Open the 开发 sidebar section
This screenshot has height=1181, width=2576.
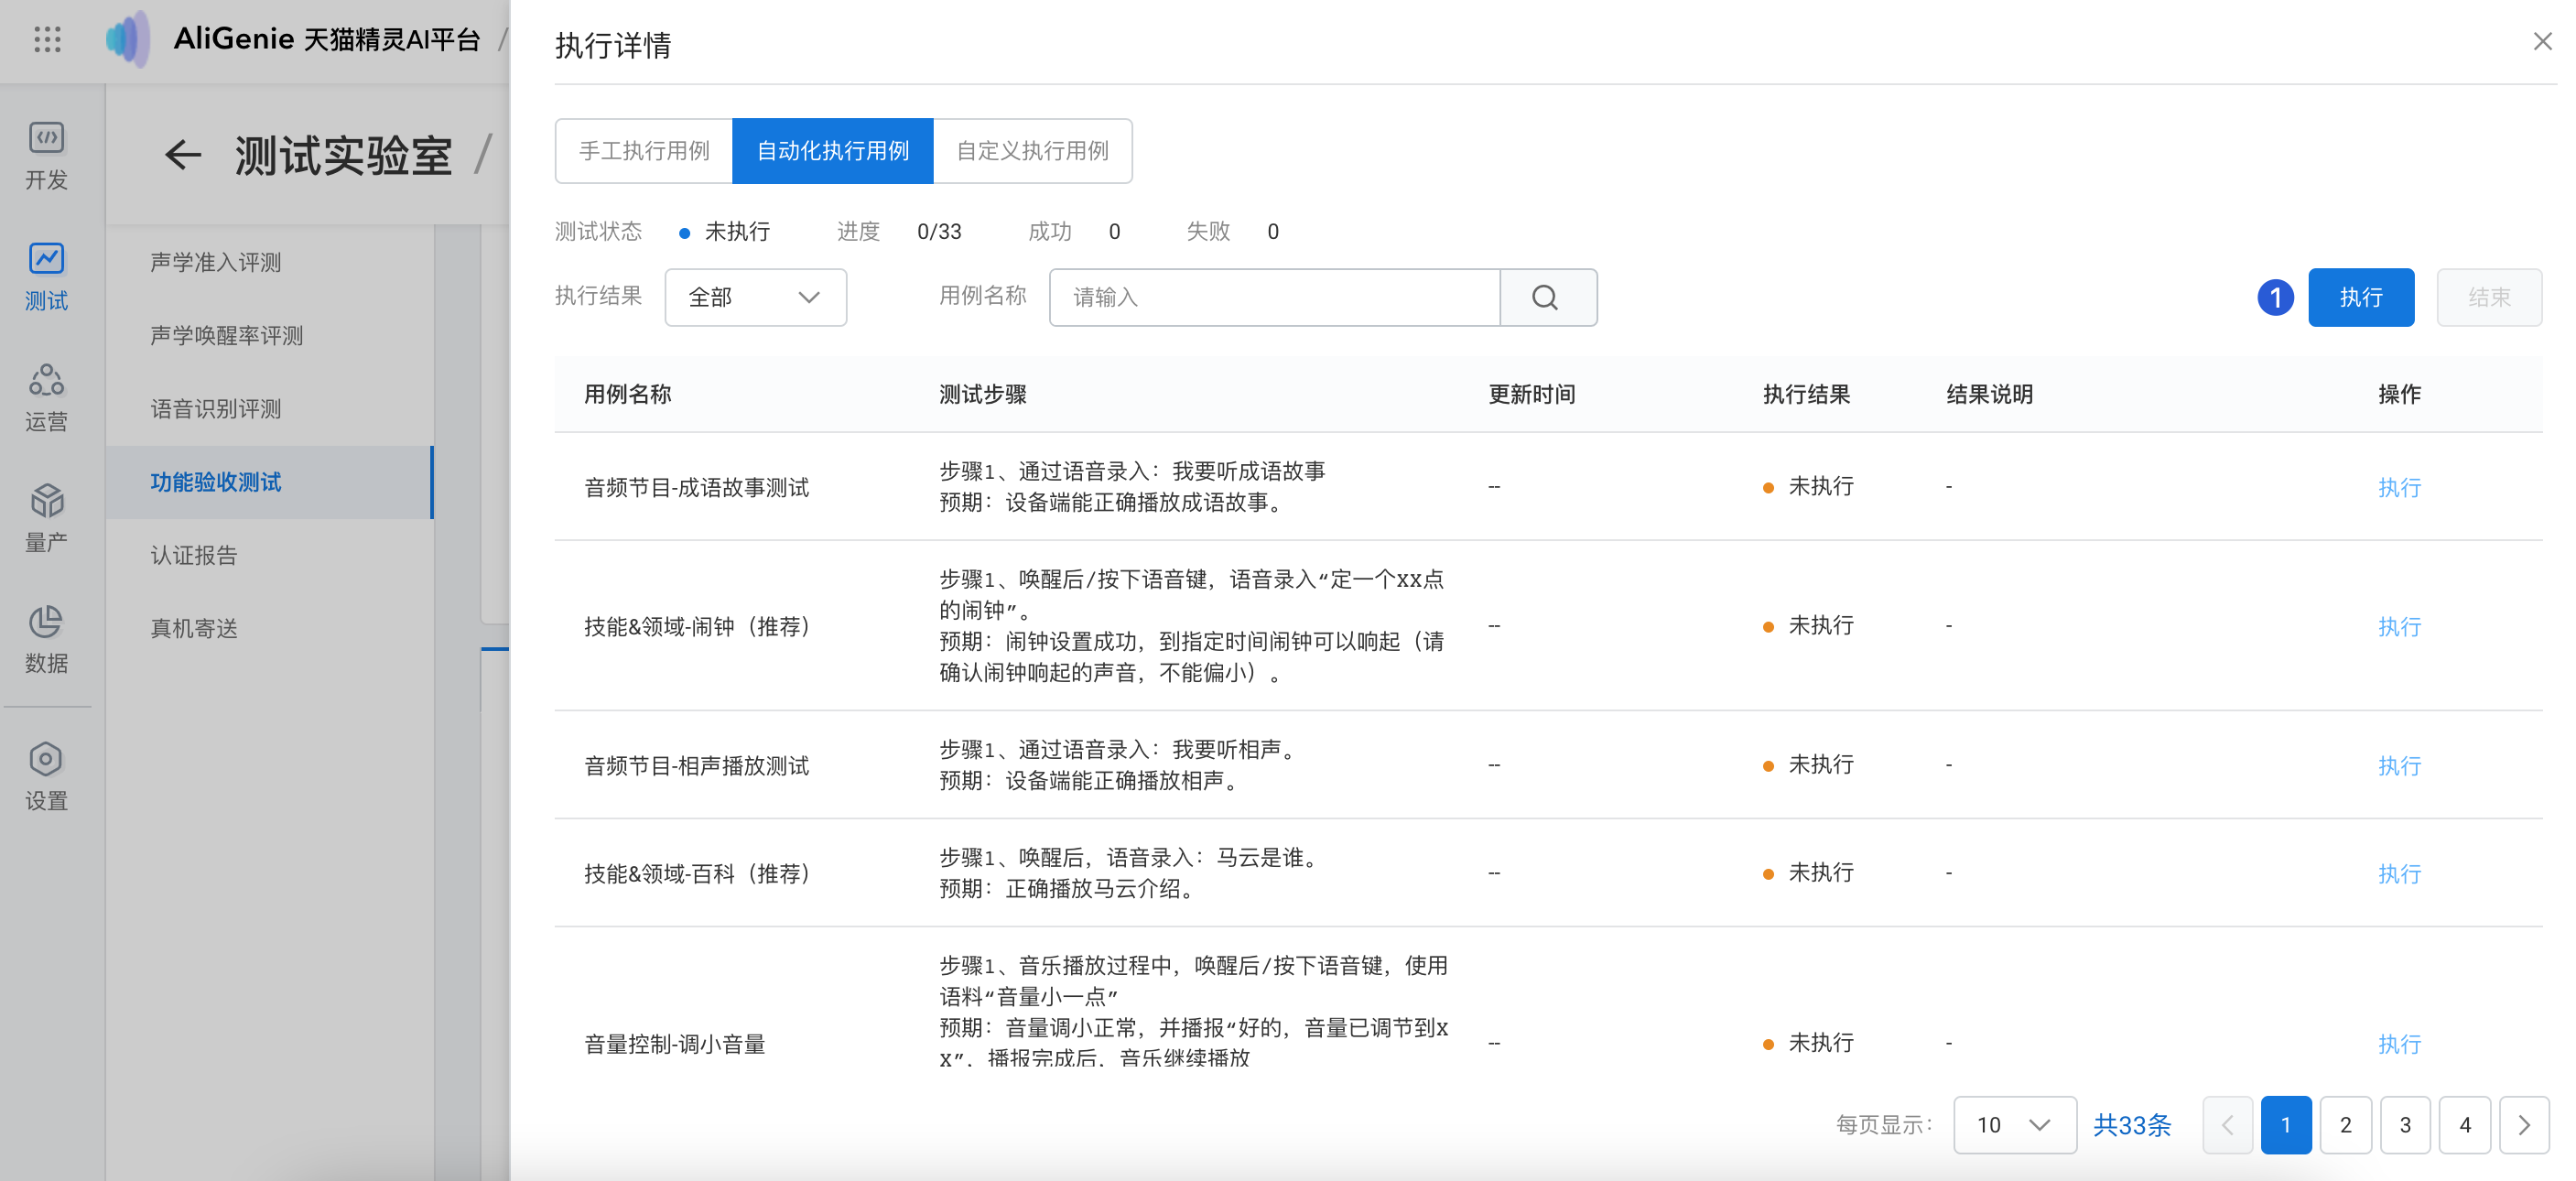pos(46,156)
